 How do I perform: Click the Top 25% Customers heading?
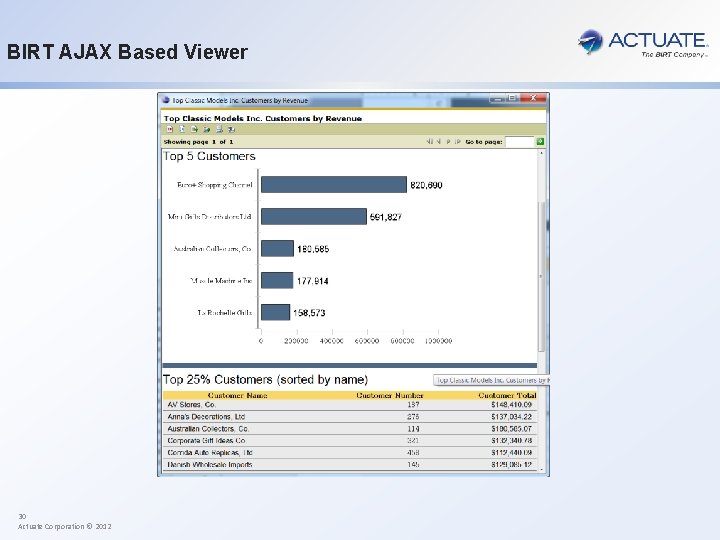265,380
